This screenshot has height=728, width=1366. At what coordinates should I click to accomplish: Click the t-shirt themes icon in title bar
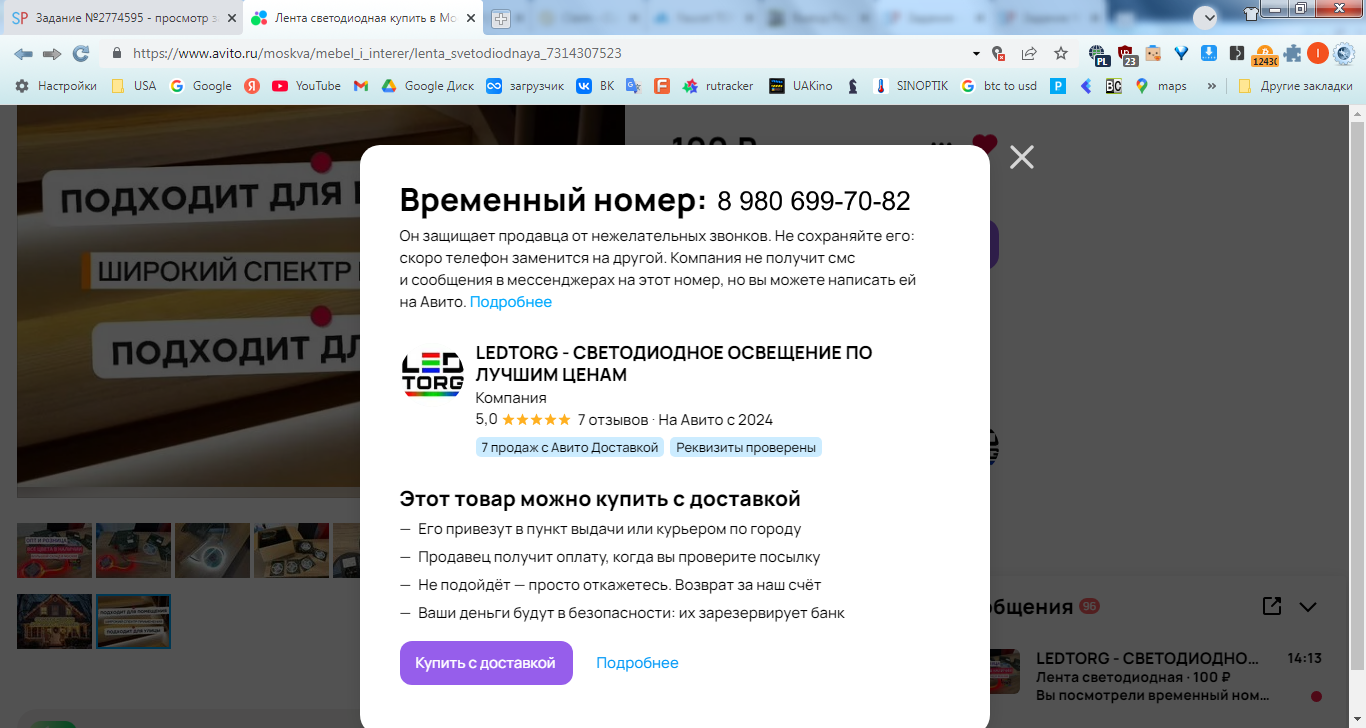pyautogui.click(x=1251, y=12)
